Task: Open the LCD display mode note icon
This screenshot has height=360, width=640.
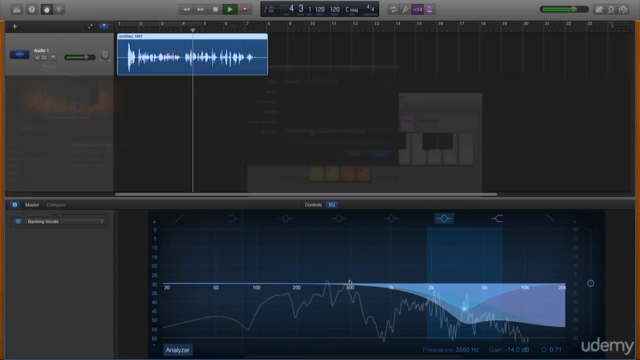Action: point(269,9)
